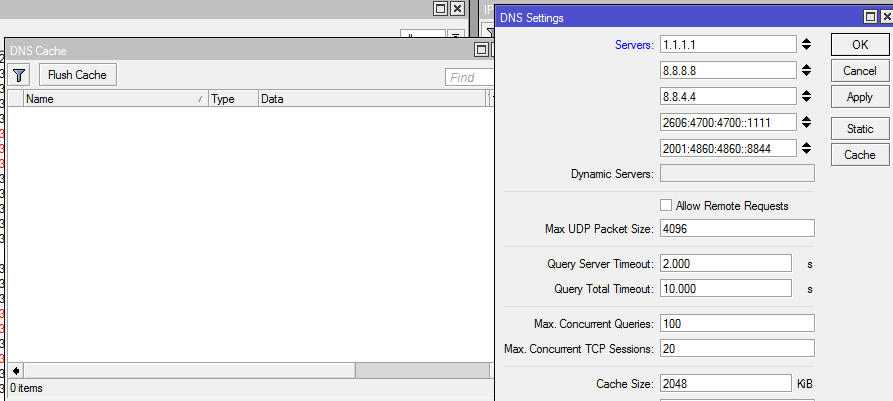Click the down arrow beside the 8.8.8.8 server
893x401 pixels.
[x=806, y=74]
